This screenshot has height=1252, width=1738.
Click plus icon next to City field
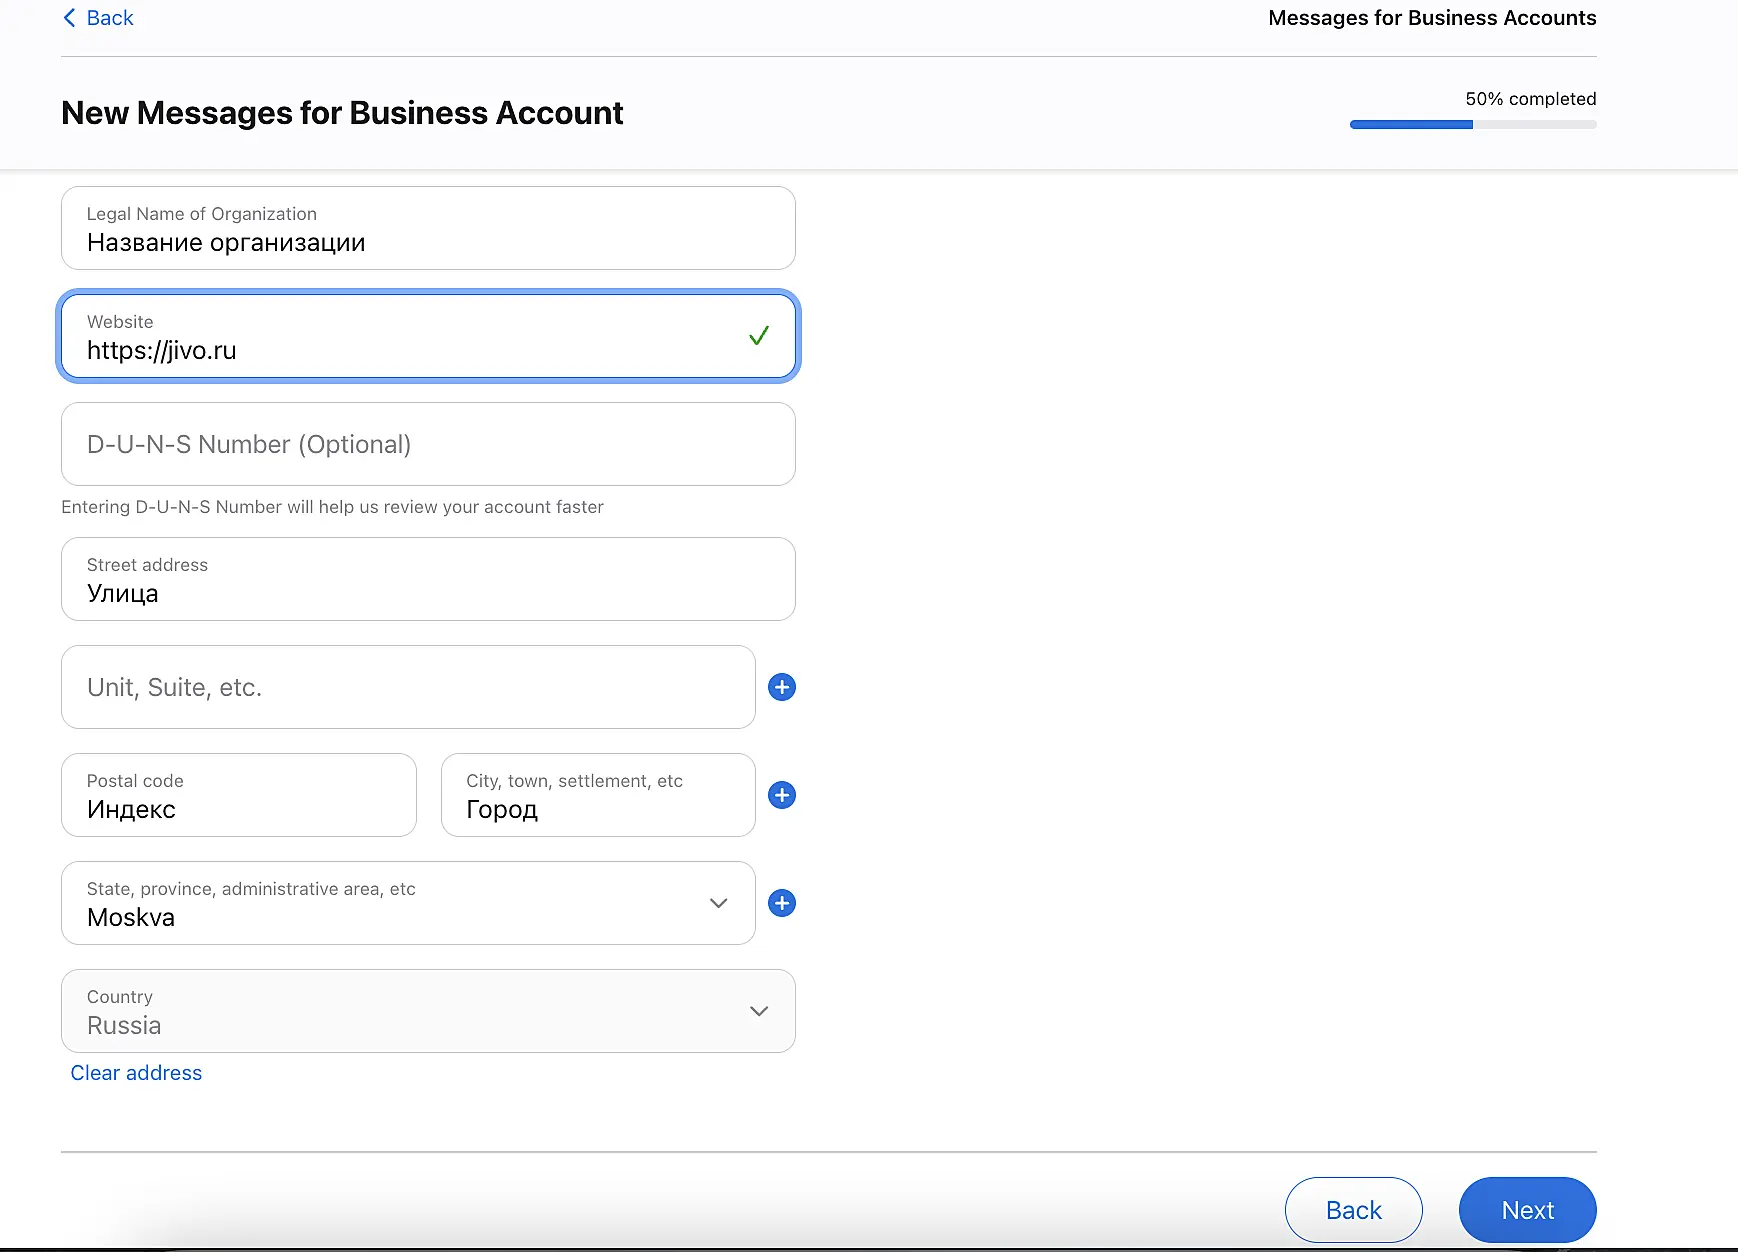781,795
